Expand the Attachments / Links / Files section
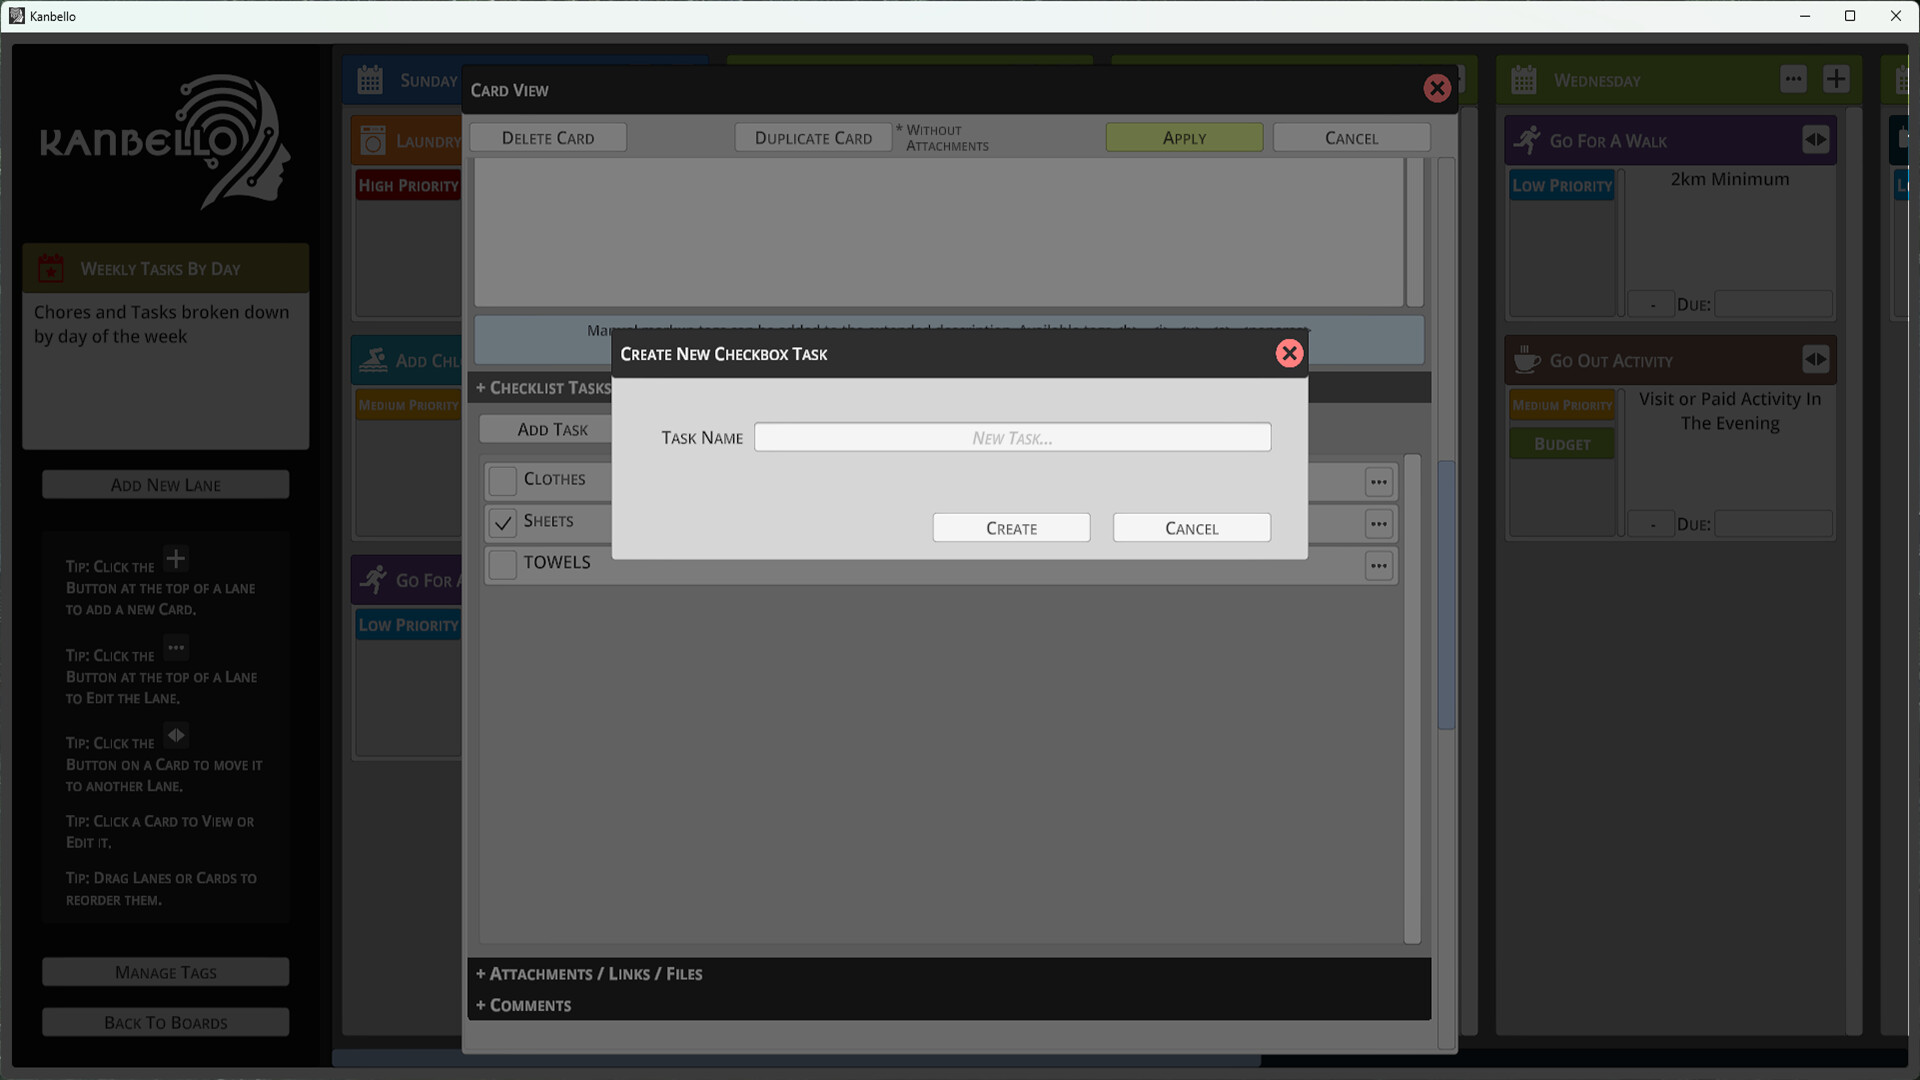 [x=588, y=973]
